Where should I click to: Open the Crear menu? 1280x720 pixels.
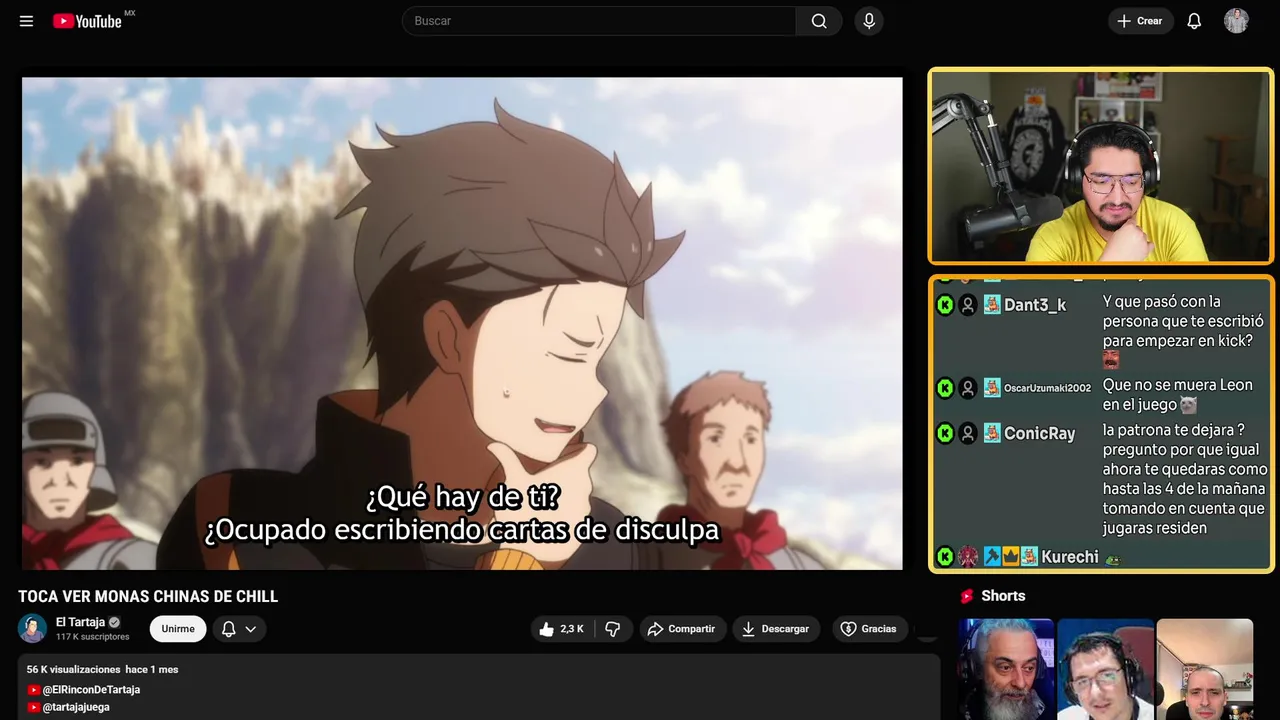(x=1140, y=21)
